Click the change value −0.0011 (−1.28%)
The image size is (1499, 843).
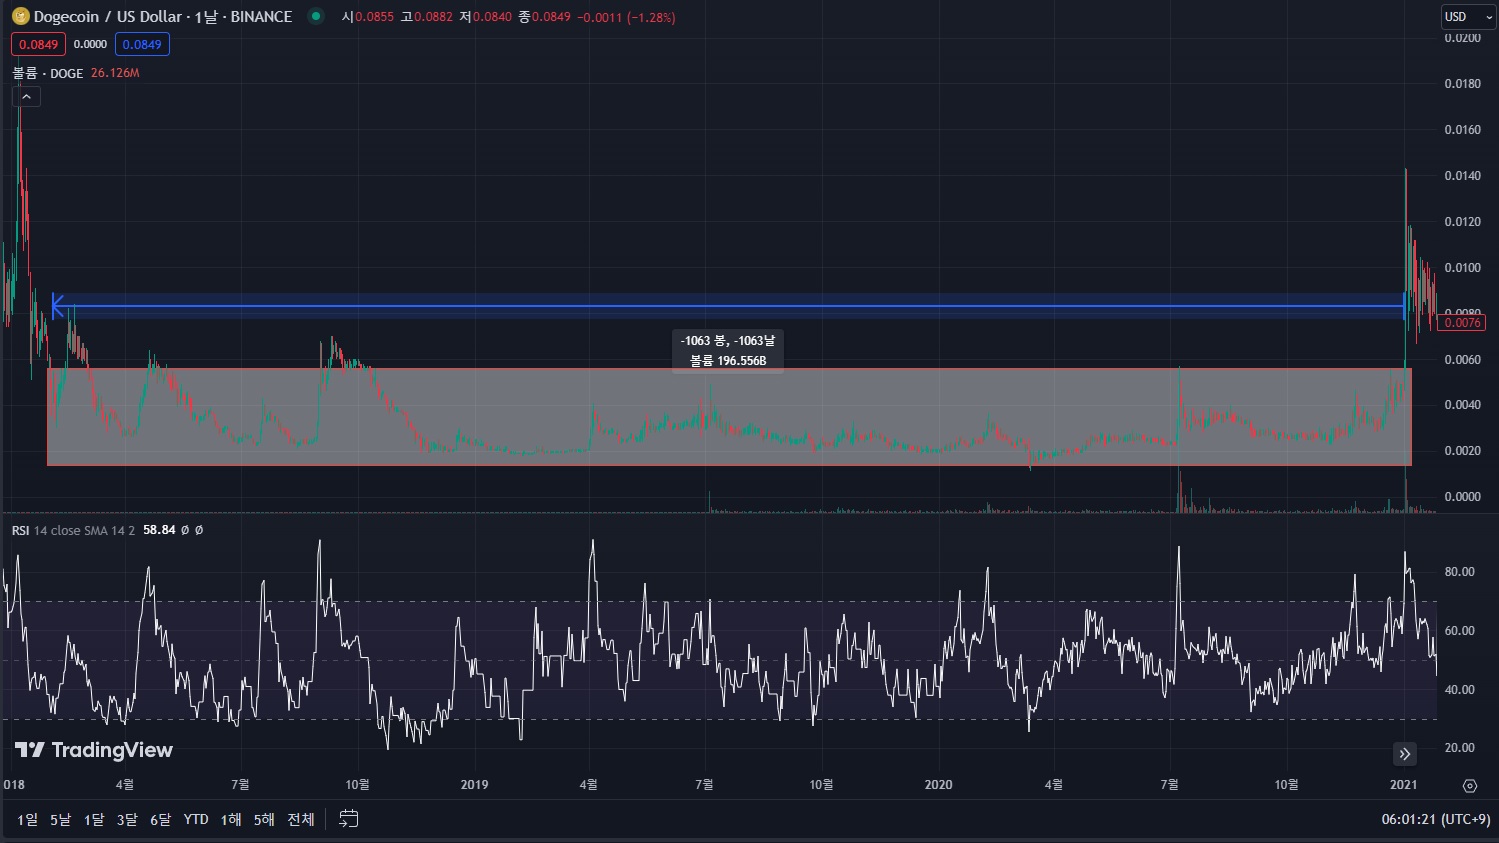click(626, 17)
